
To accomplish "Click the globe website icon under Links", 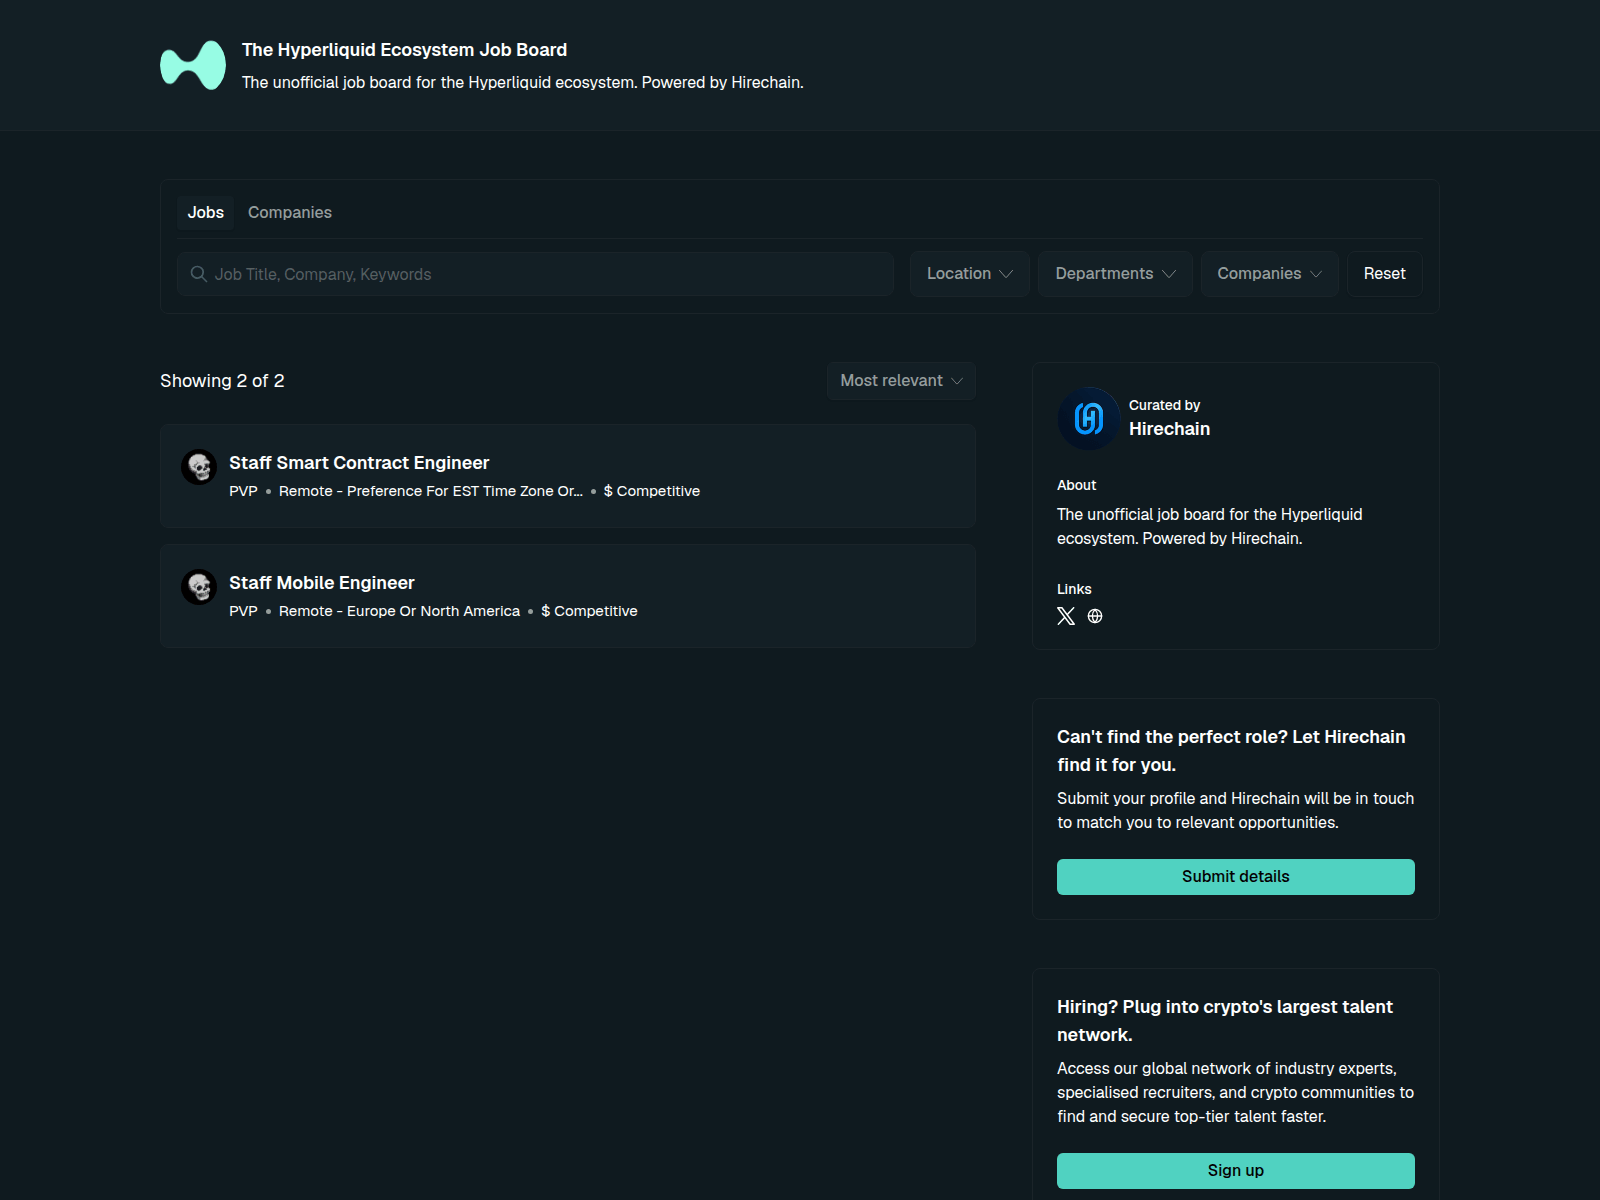I will click(1095, 616).
